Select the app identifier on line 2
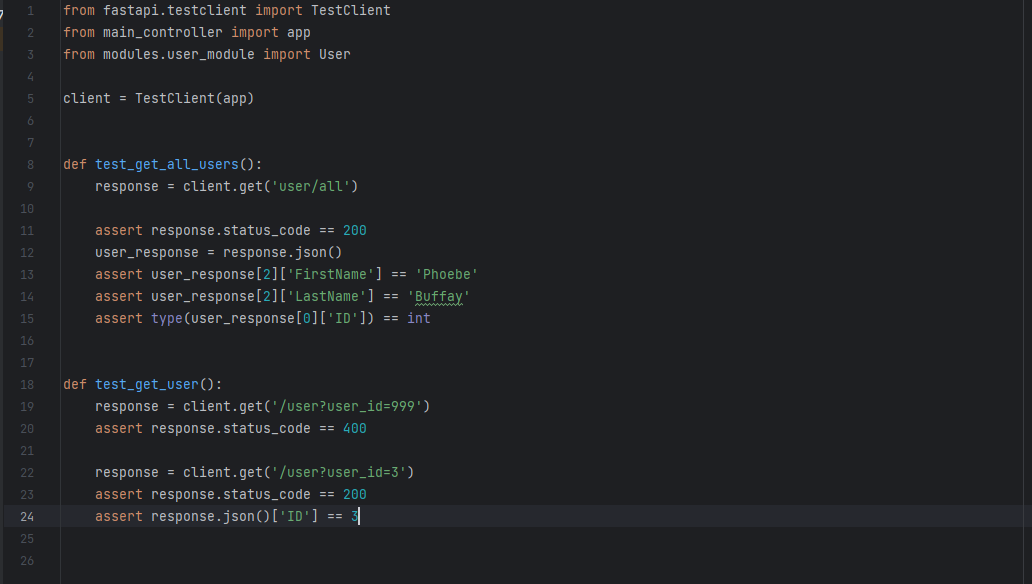This screenshot has height=584, width=1032. 298,32
